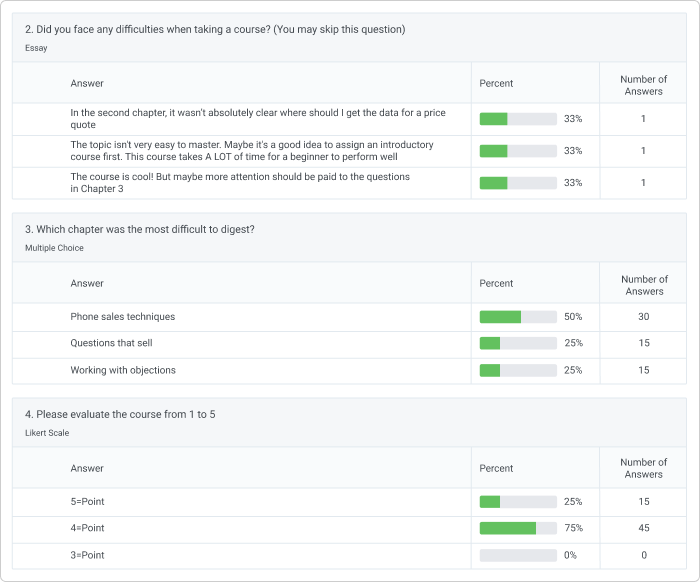Click the Percent column header in question 4
Image resolution: width=700 pixels, height=582 pixels.
pyautogui.click(x=496, y=468)
